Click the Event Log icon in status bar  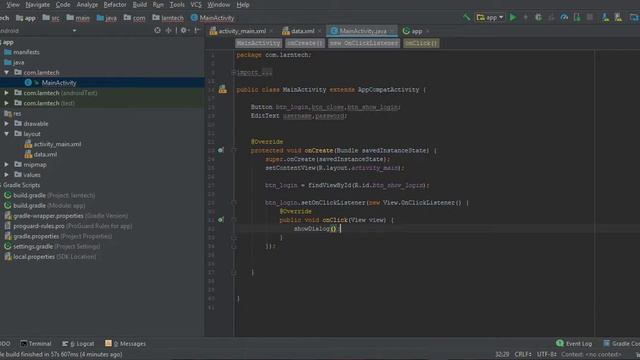tap(560, 343)
